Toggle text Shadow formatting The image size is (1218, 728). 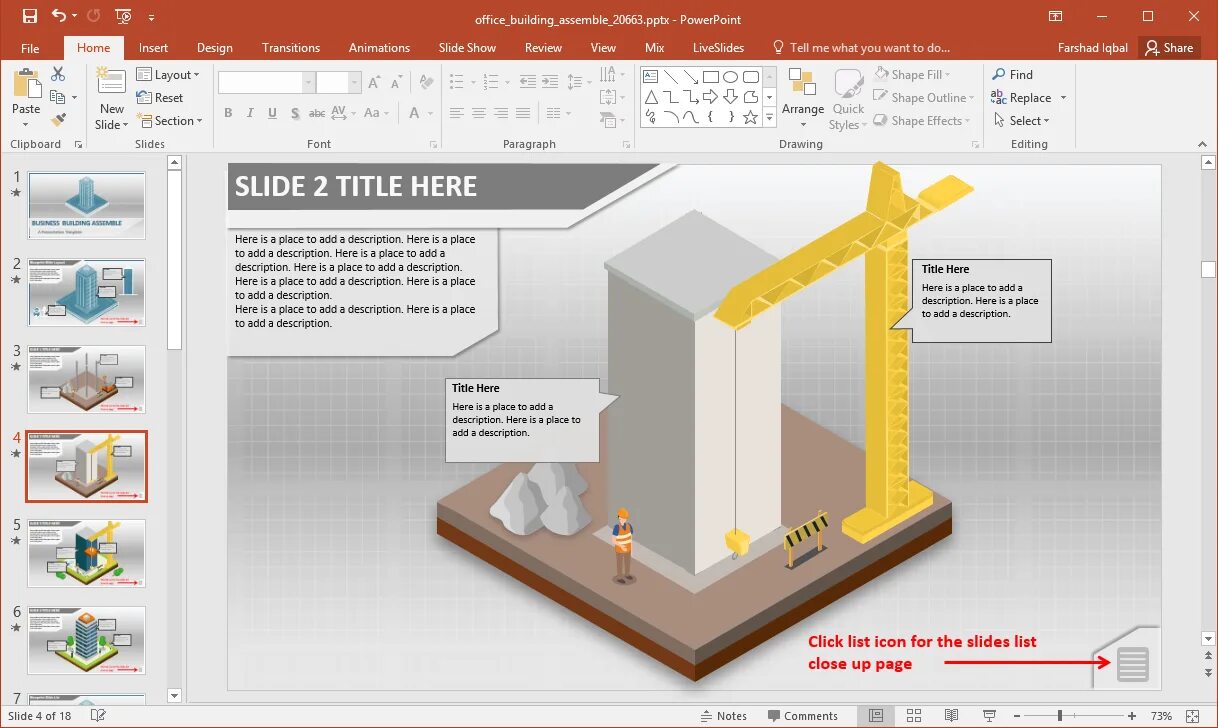[295, 113]
